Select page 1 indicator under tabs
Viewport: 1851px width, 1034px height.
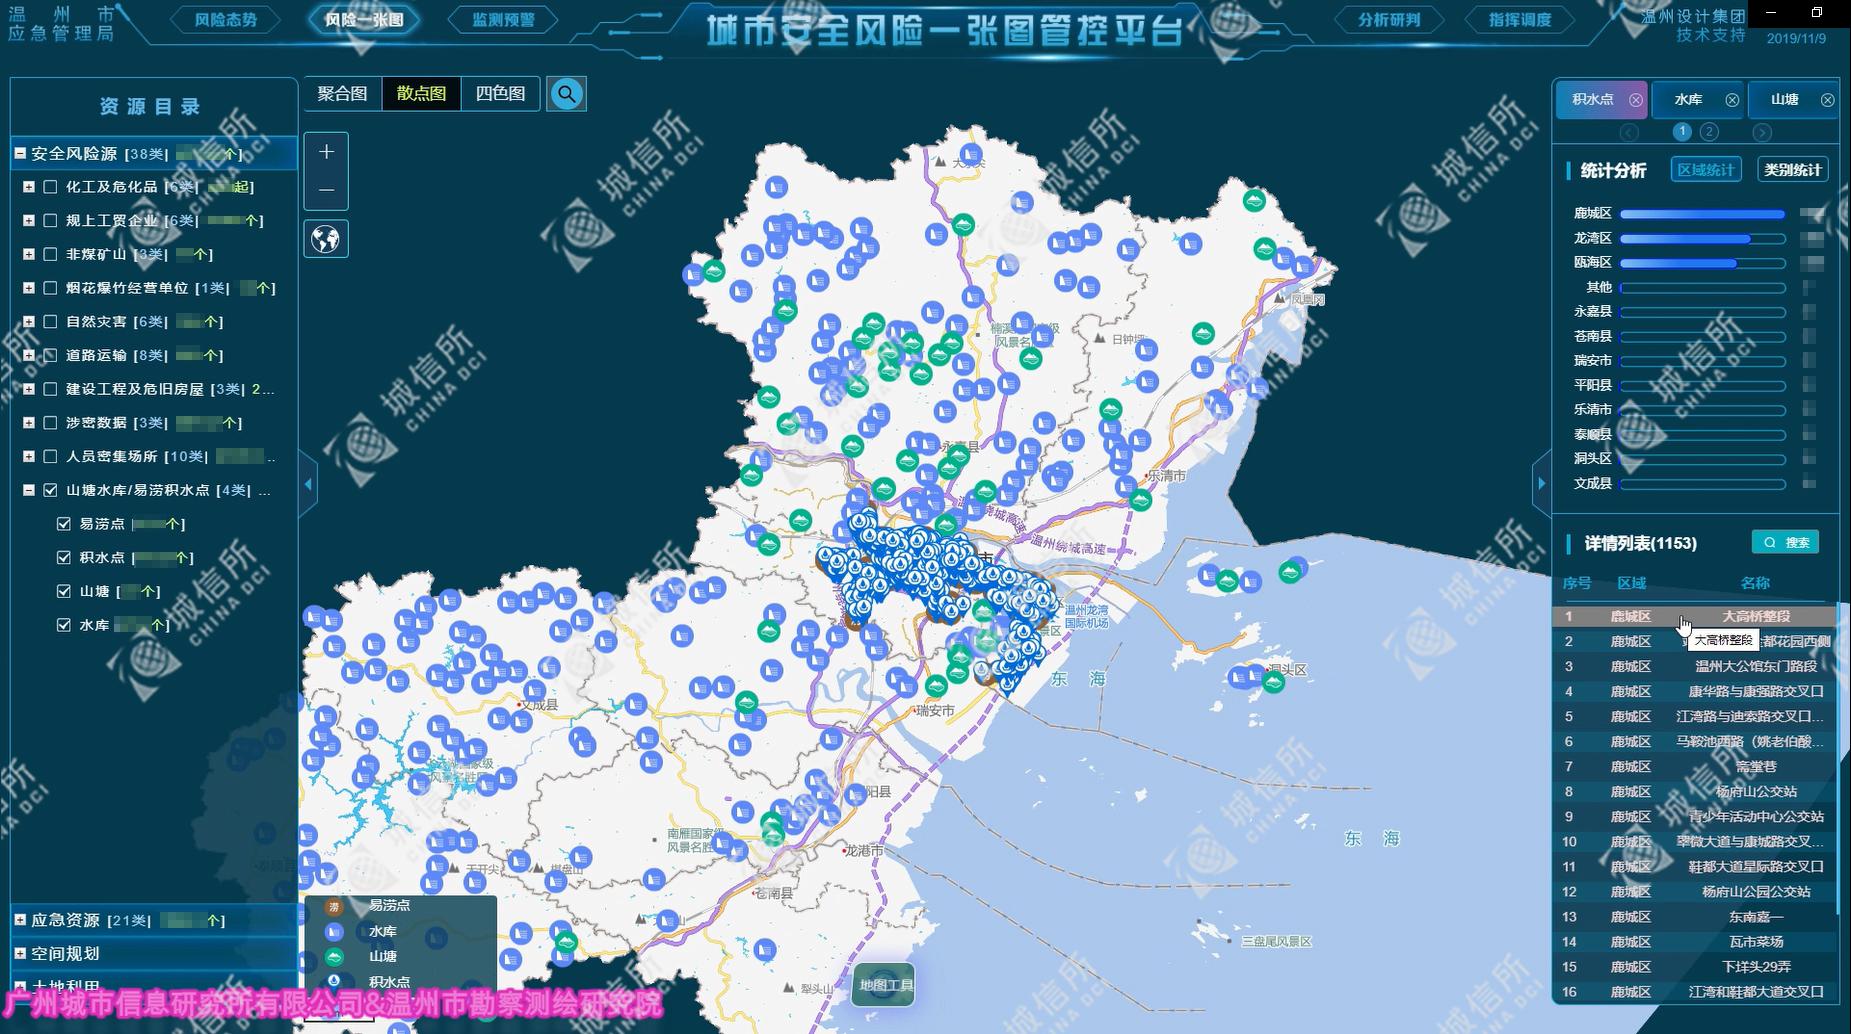pos(1682,131)
